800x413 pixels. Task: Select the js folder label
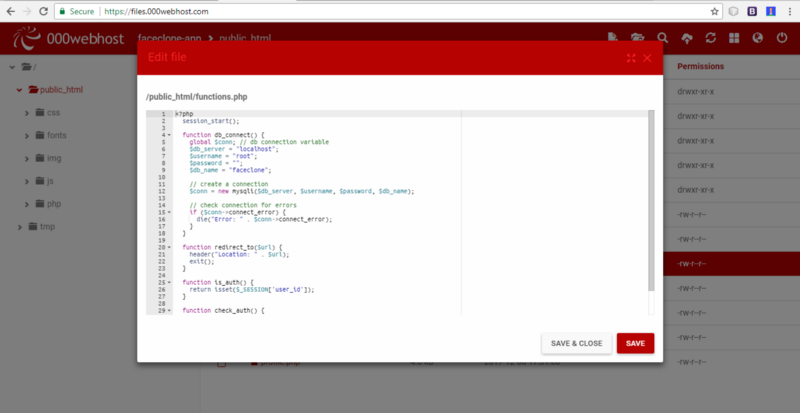click(50, 181)
